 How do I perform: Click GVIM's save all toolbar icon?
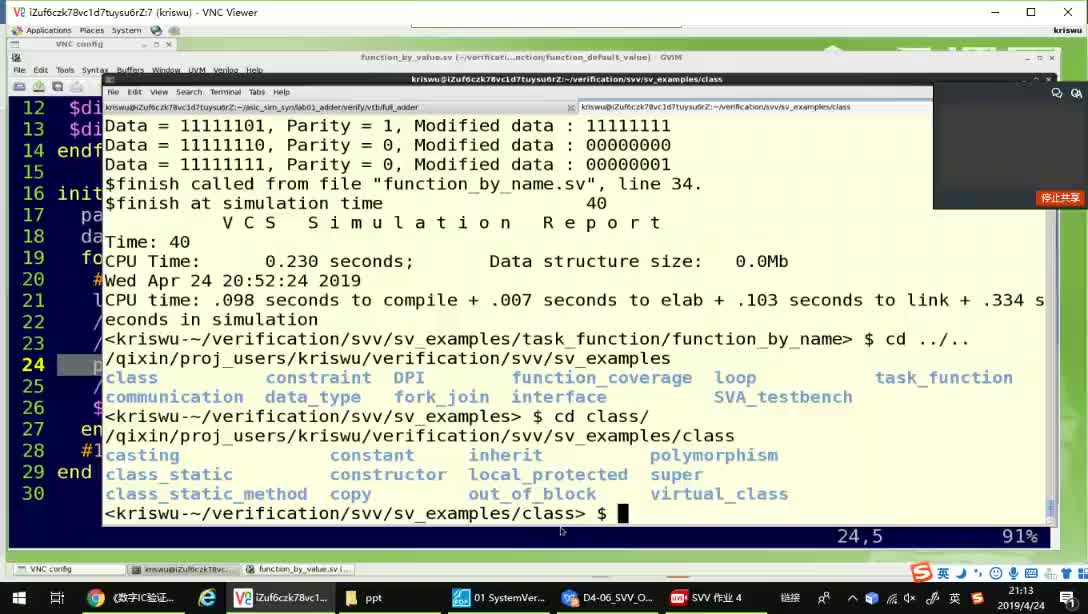click(58, 87)
